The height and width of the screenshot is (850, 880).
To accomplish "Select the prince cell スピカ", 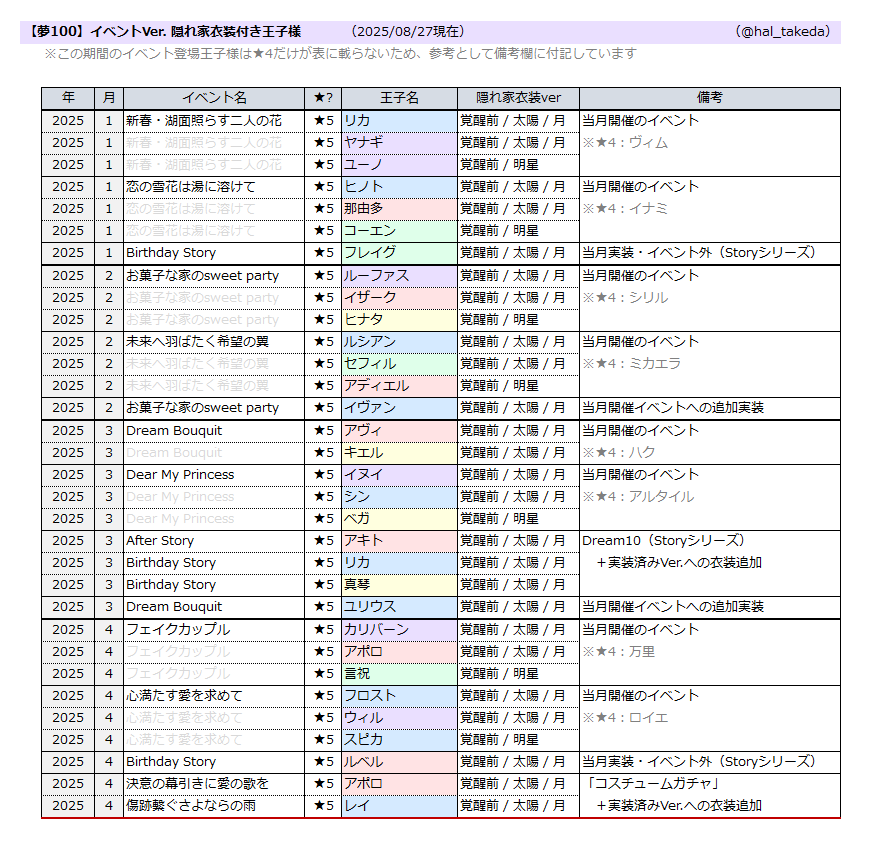I will (399, 739).
